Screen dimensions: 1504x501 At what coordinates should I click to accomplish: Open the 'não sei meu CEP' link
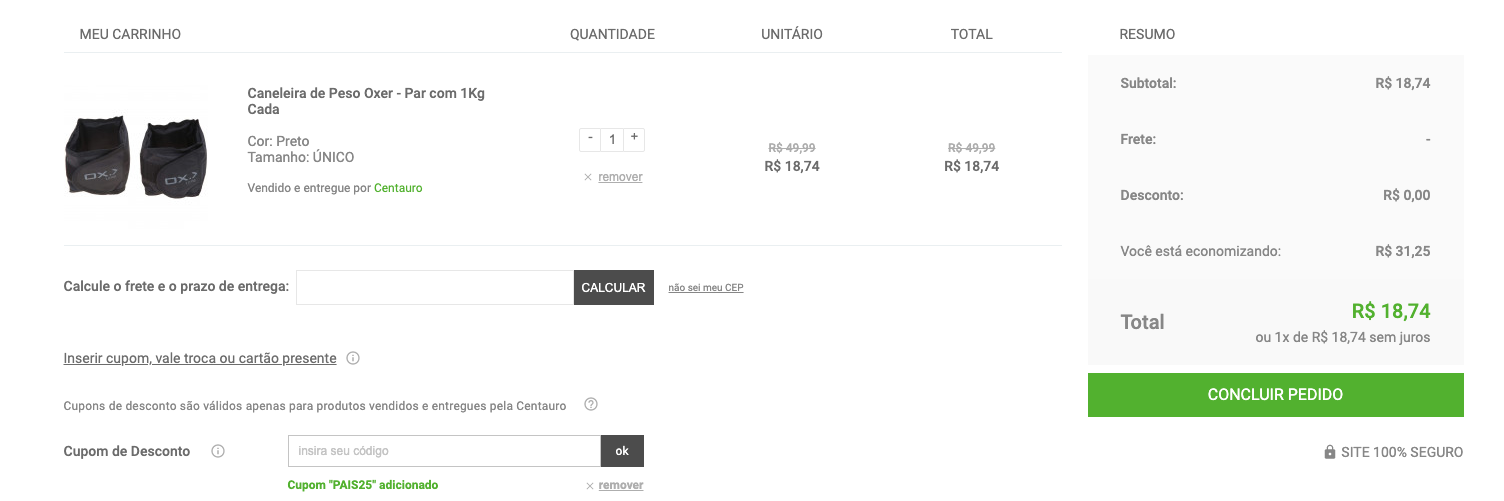pyautogui.click(x=706, y=288)
